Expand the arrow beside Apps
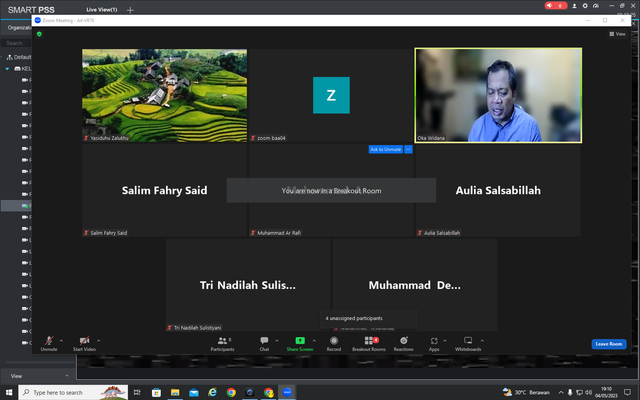The image size is (640, 400). 445,340
